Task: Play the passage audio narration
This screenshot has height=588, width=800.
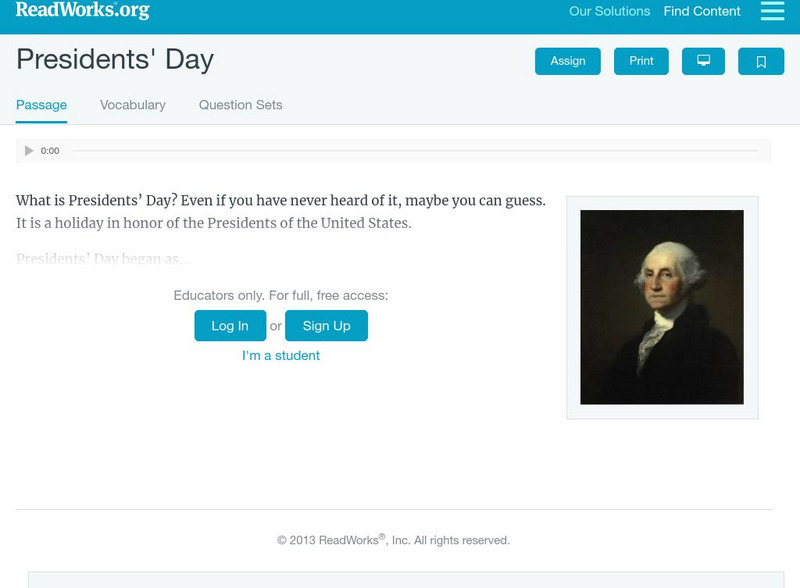Action: [x=28, y=150]
